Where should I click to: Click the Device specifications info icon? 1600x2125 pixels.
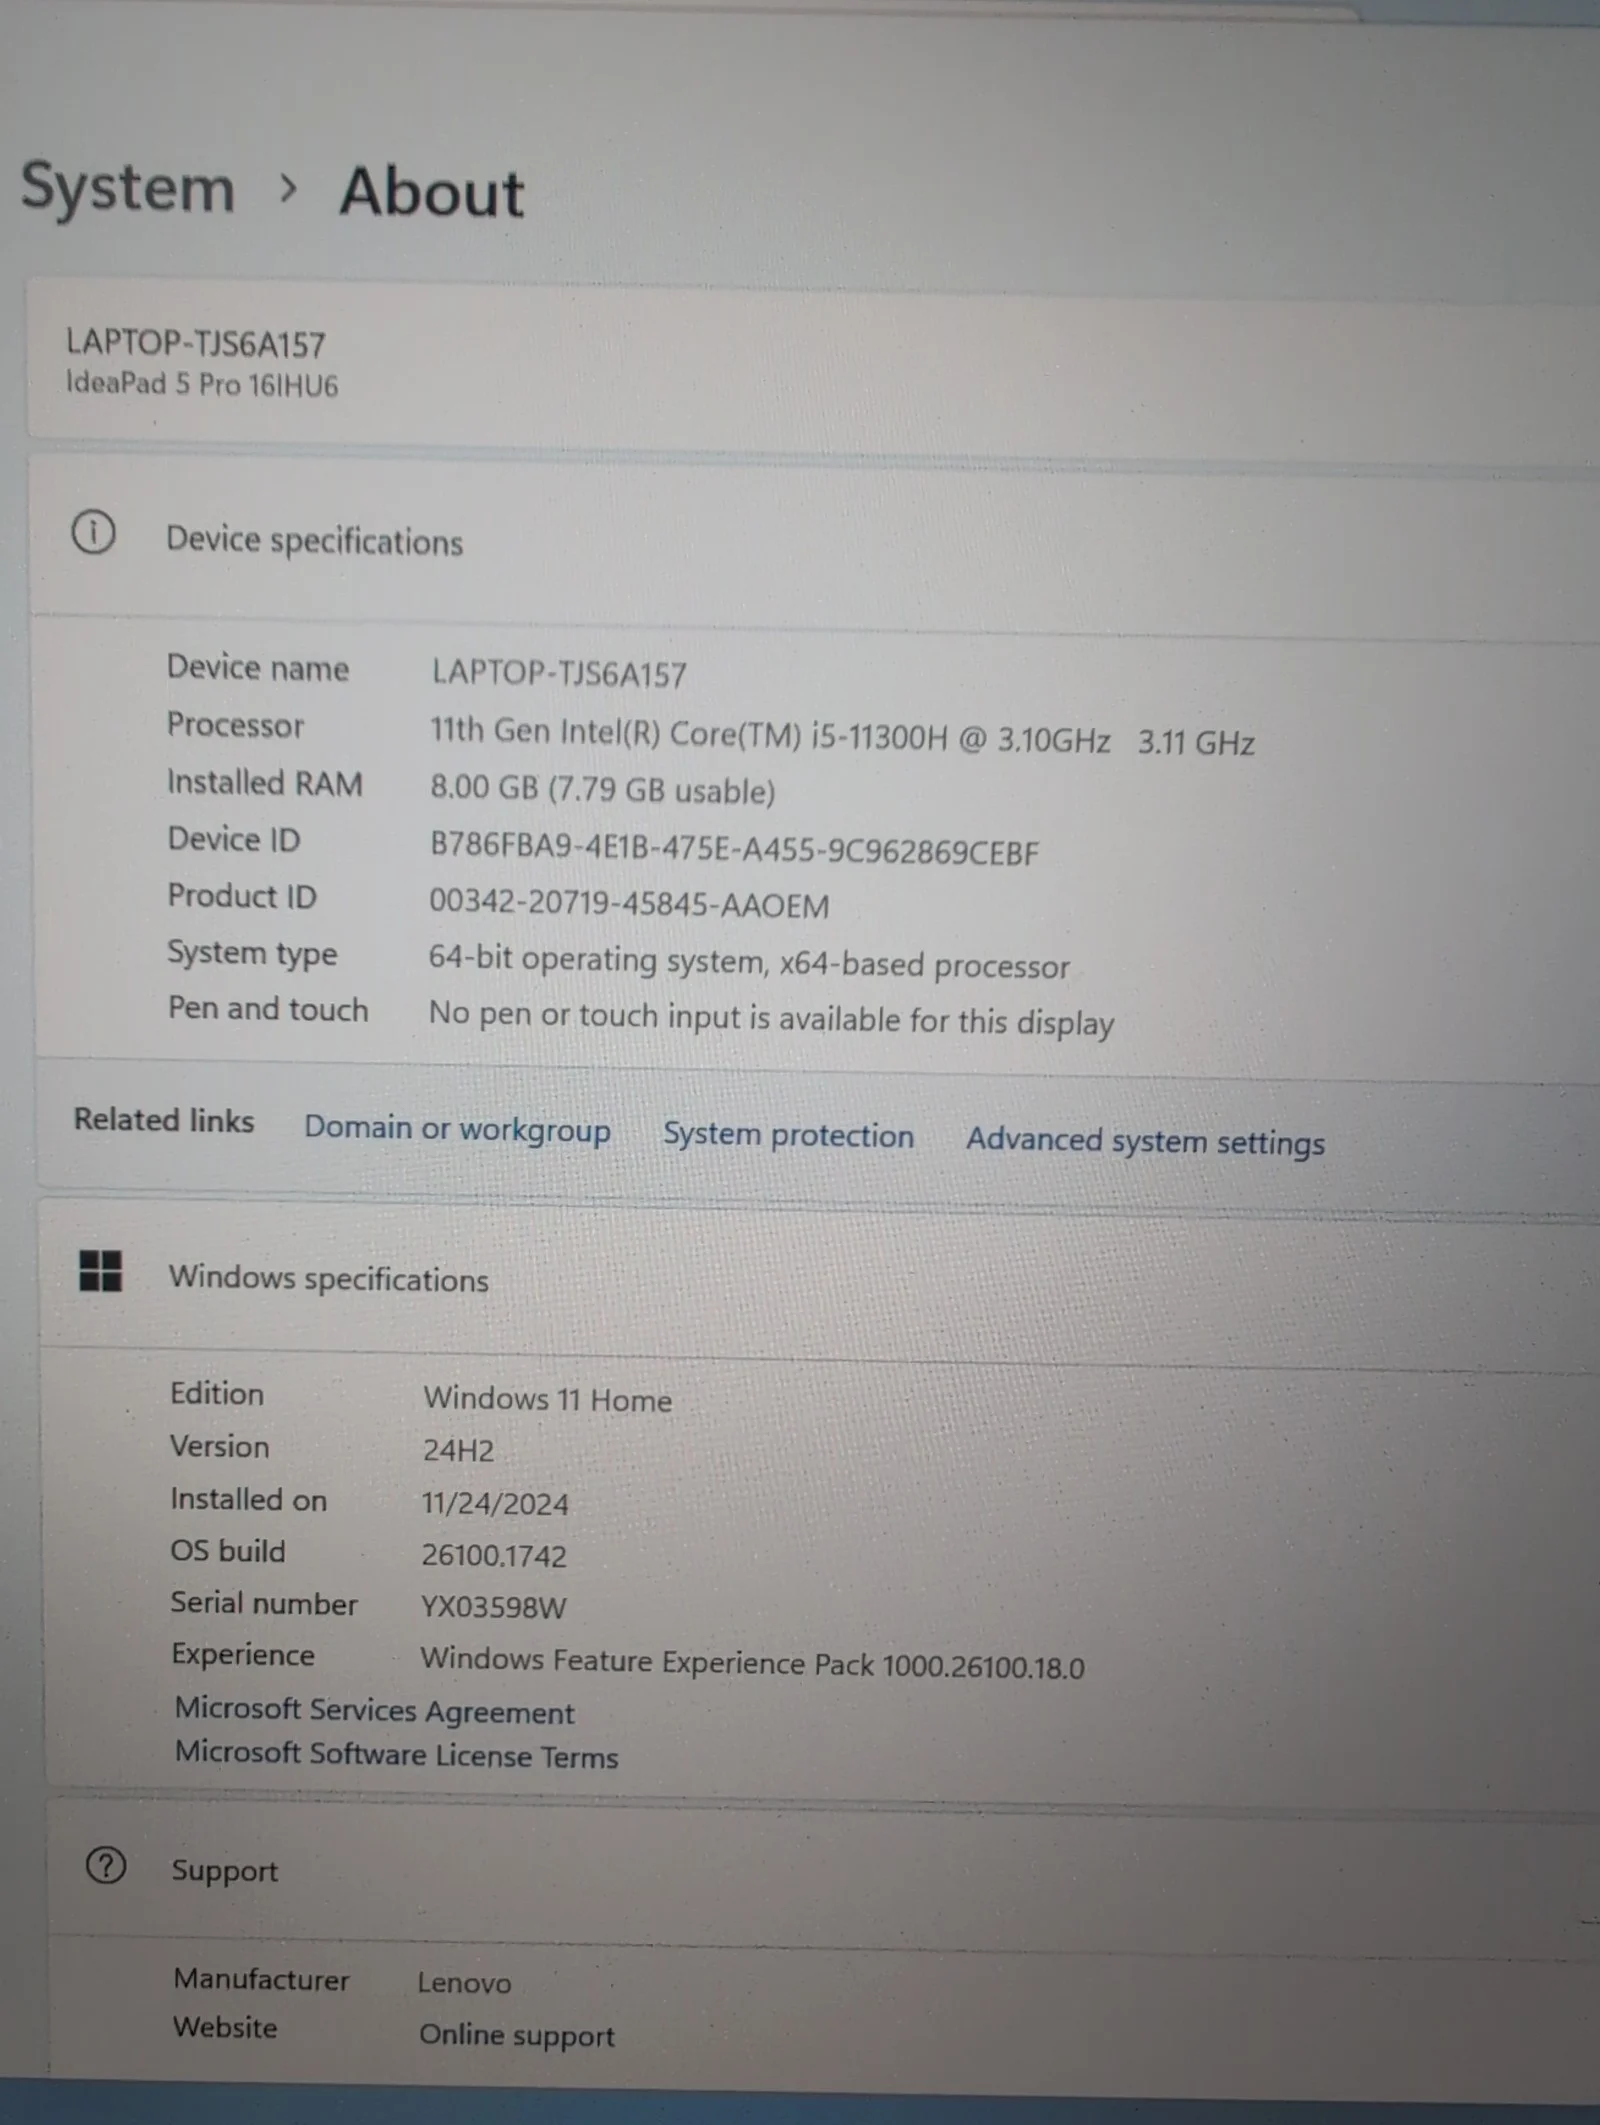click(93, 533)
